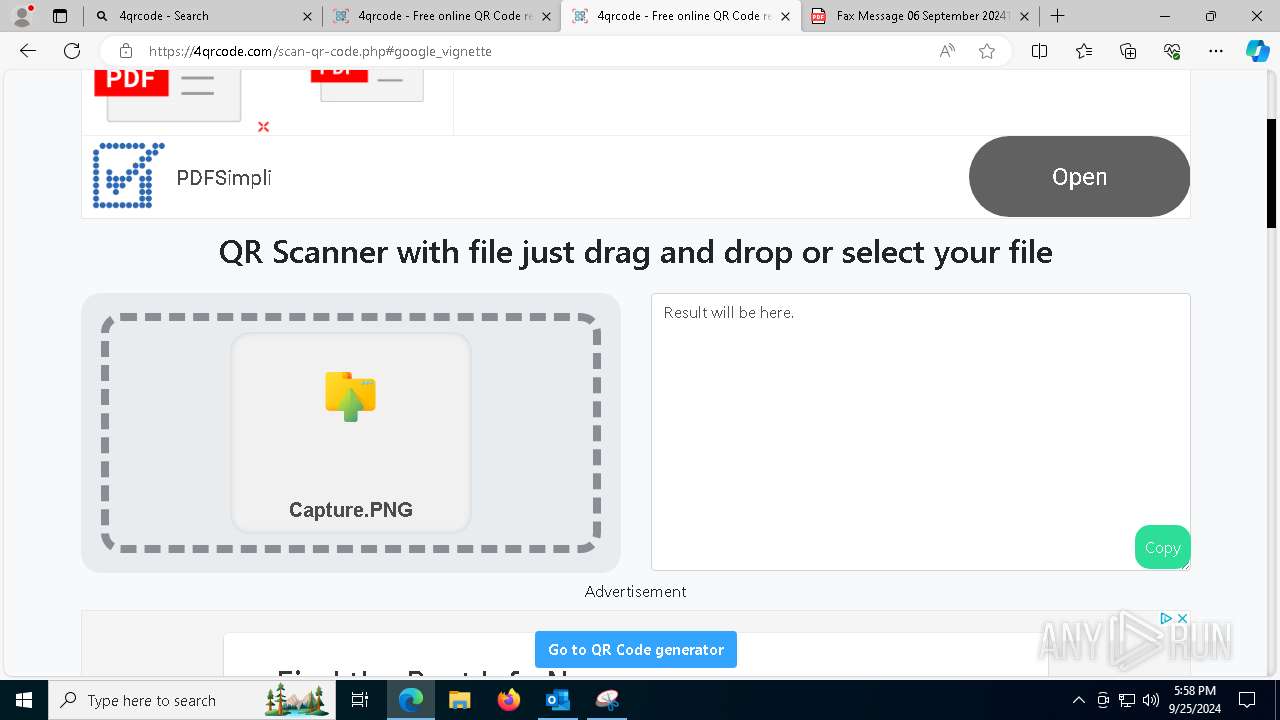Open the tab actions menu icon
The height and width of the screenshot is (720, 1280).
click(60, 16)
